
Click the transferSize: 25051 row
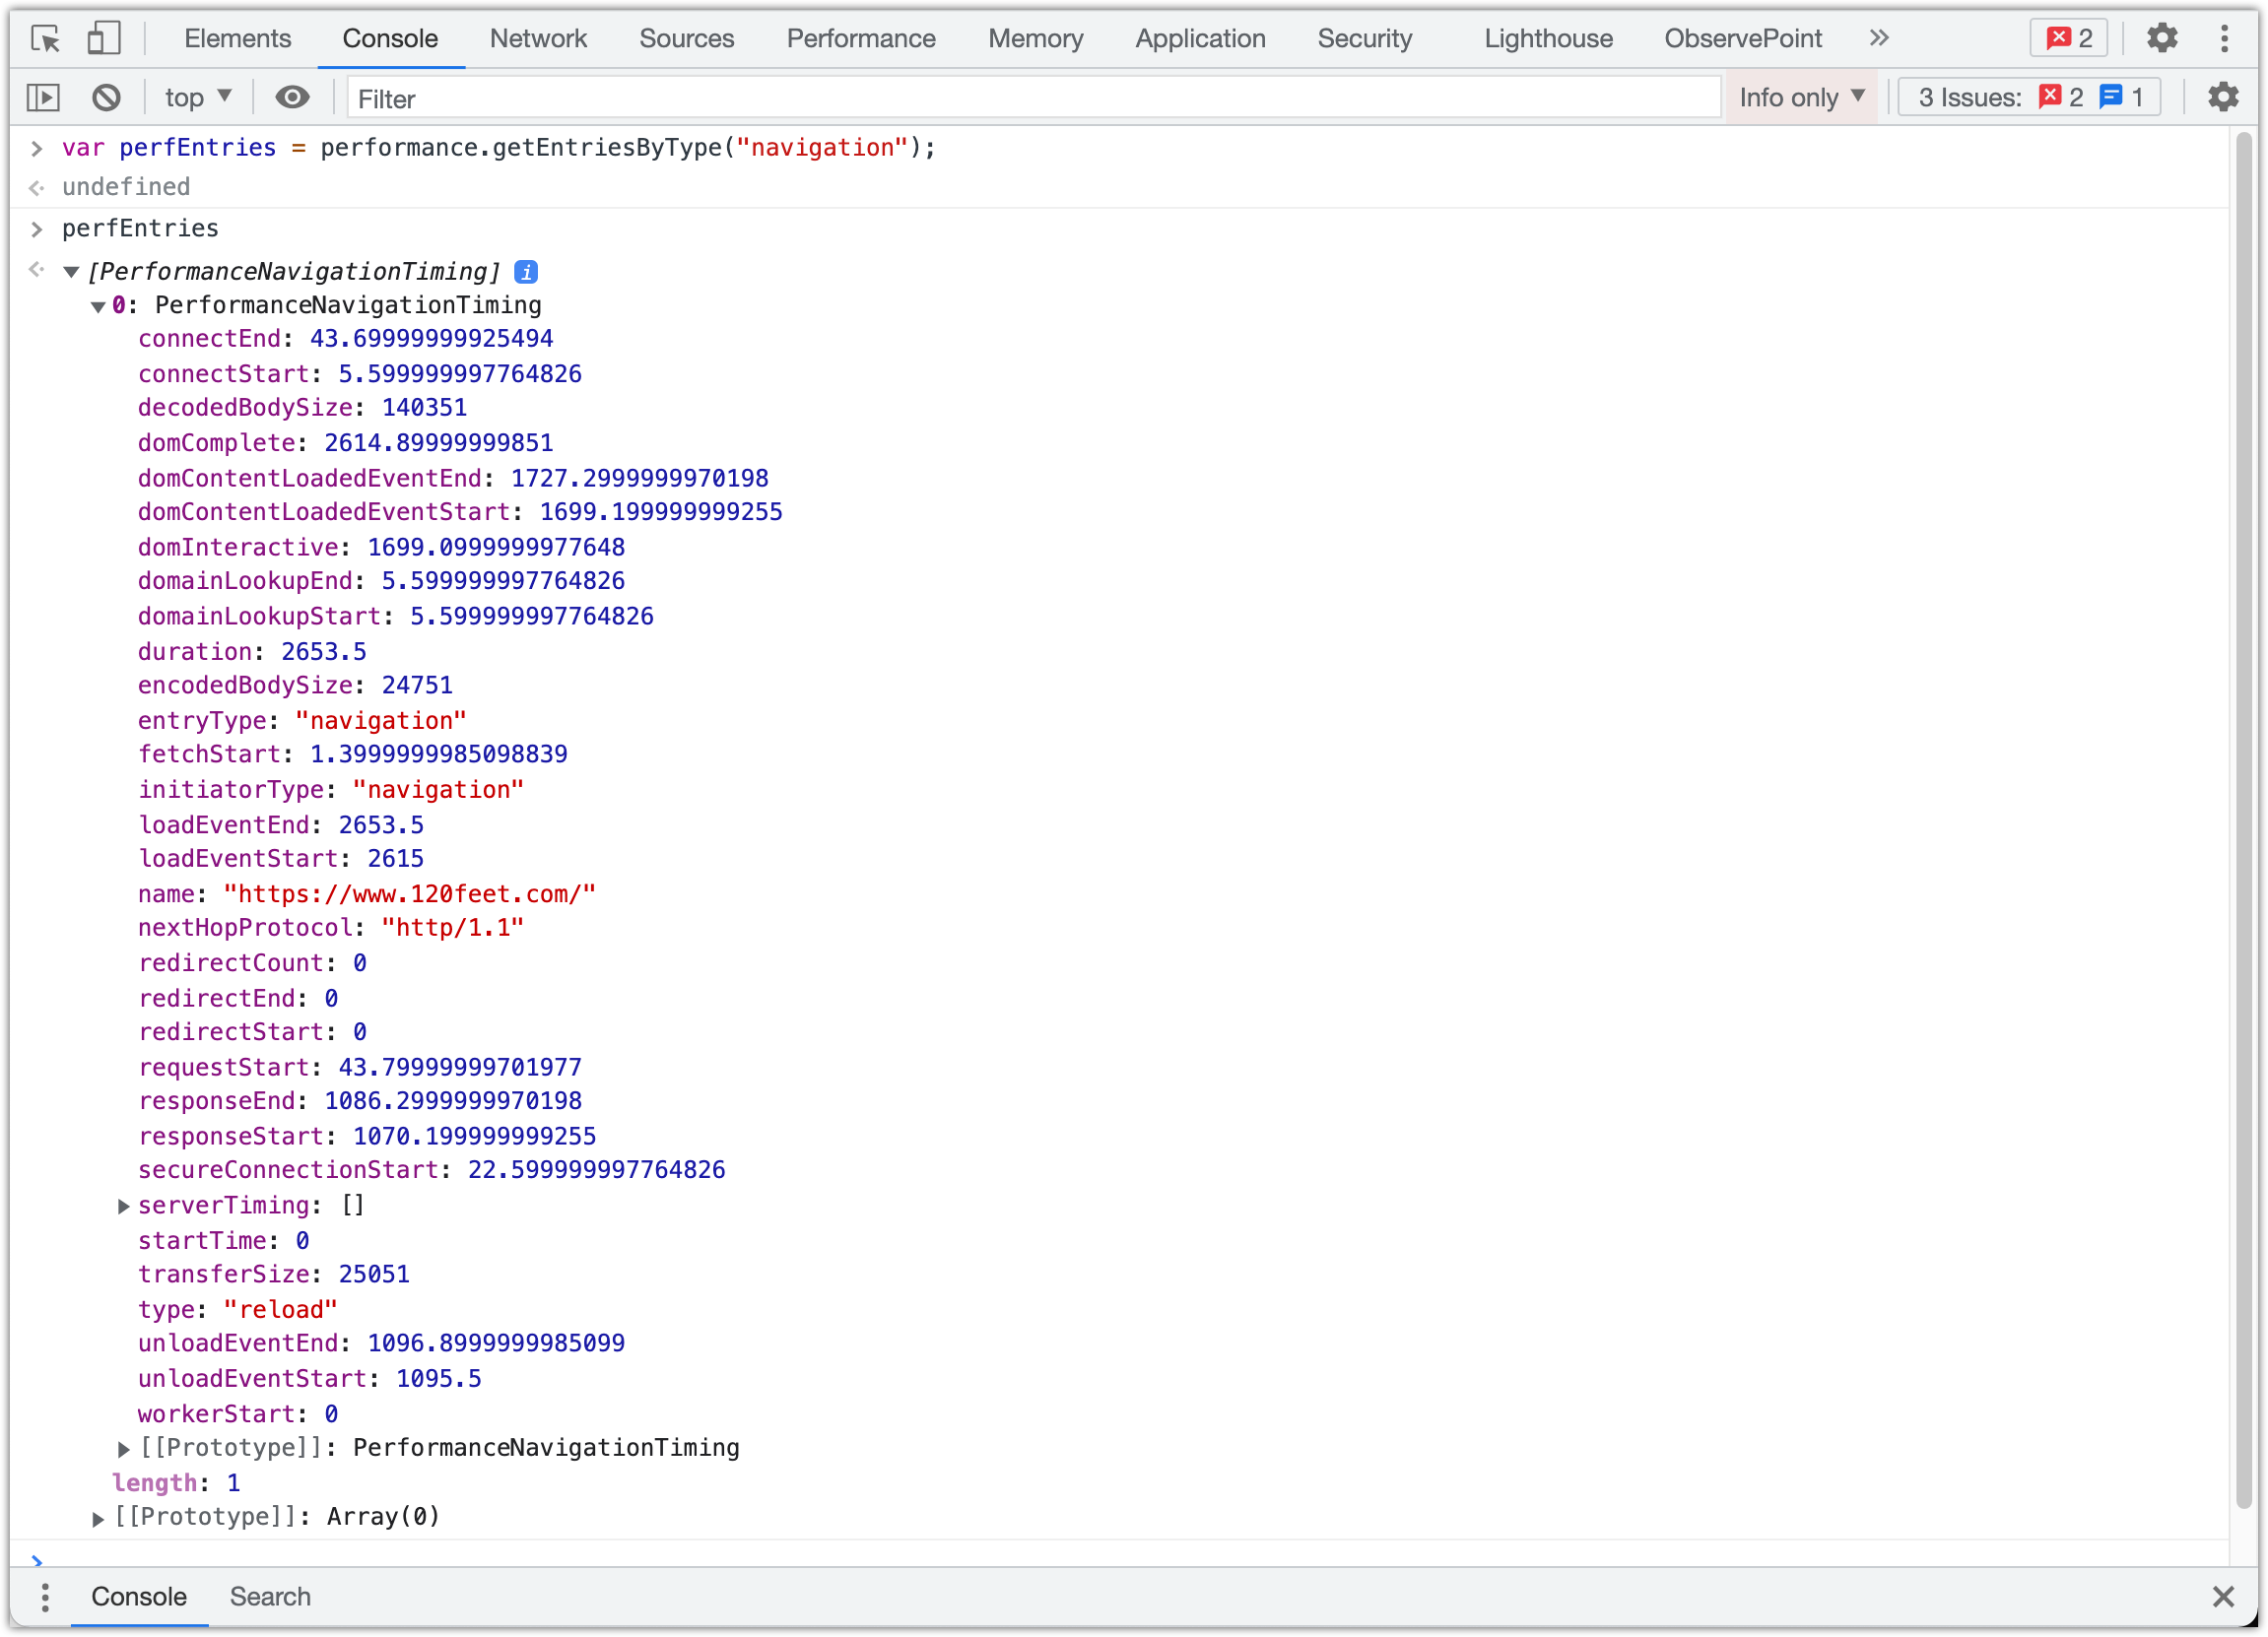(274, 1275)
